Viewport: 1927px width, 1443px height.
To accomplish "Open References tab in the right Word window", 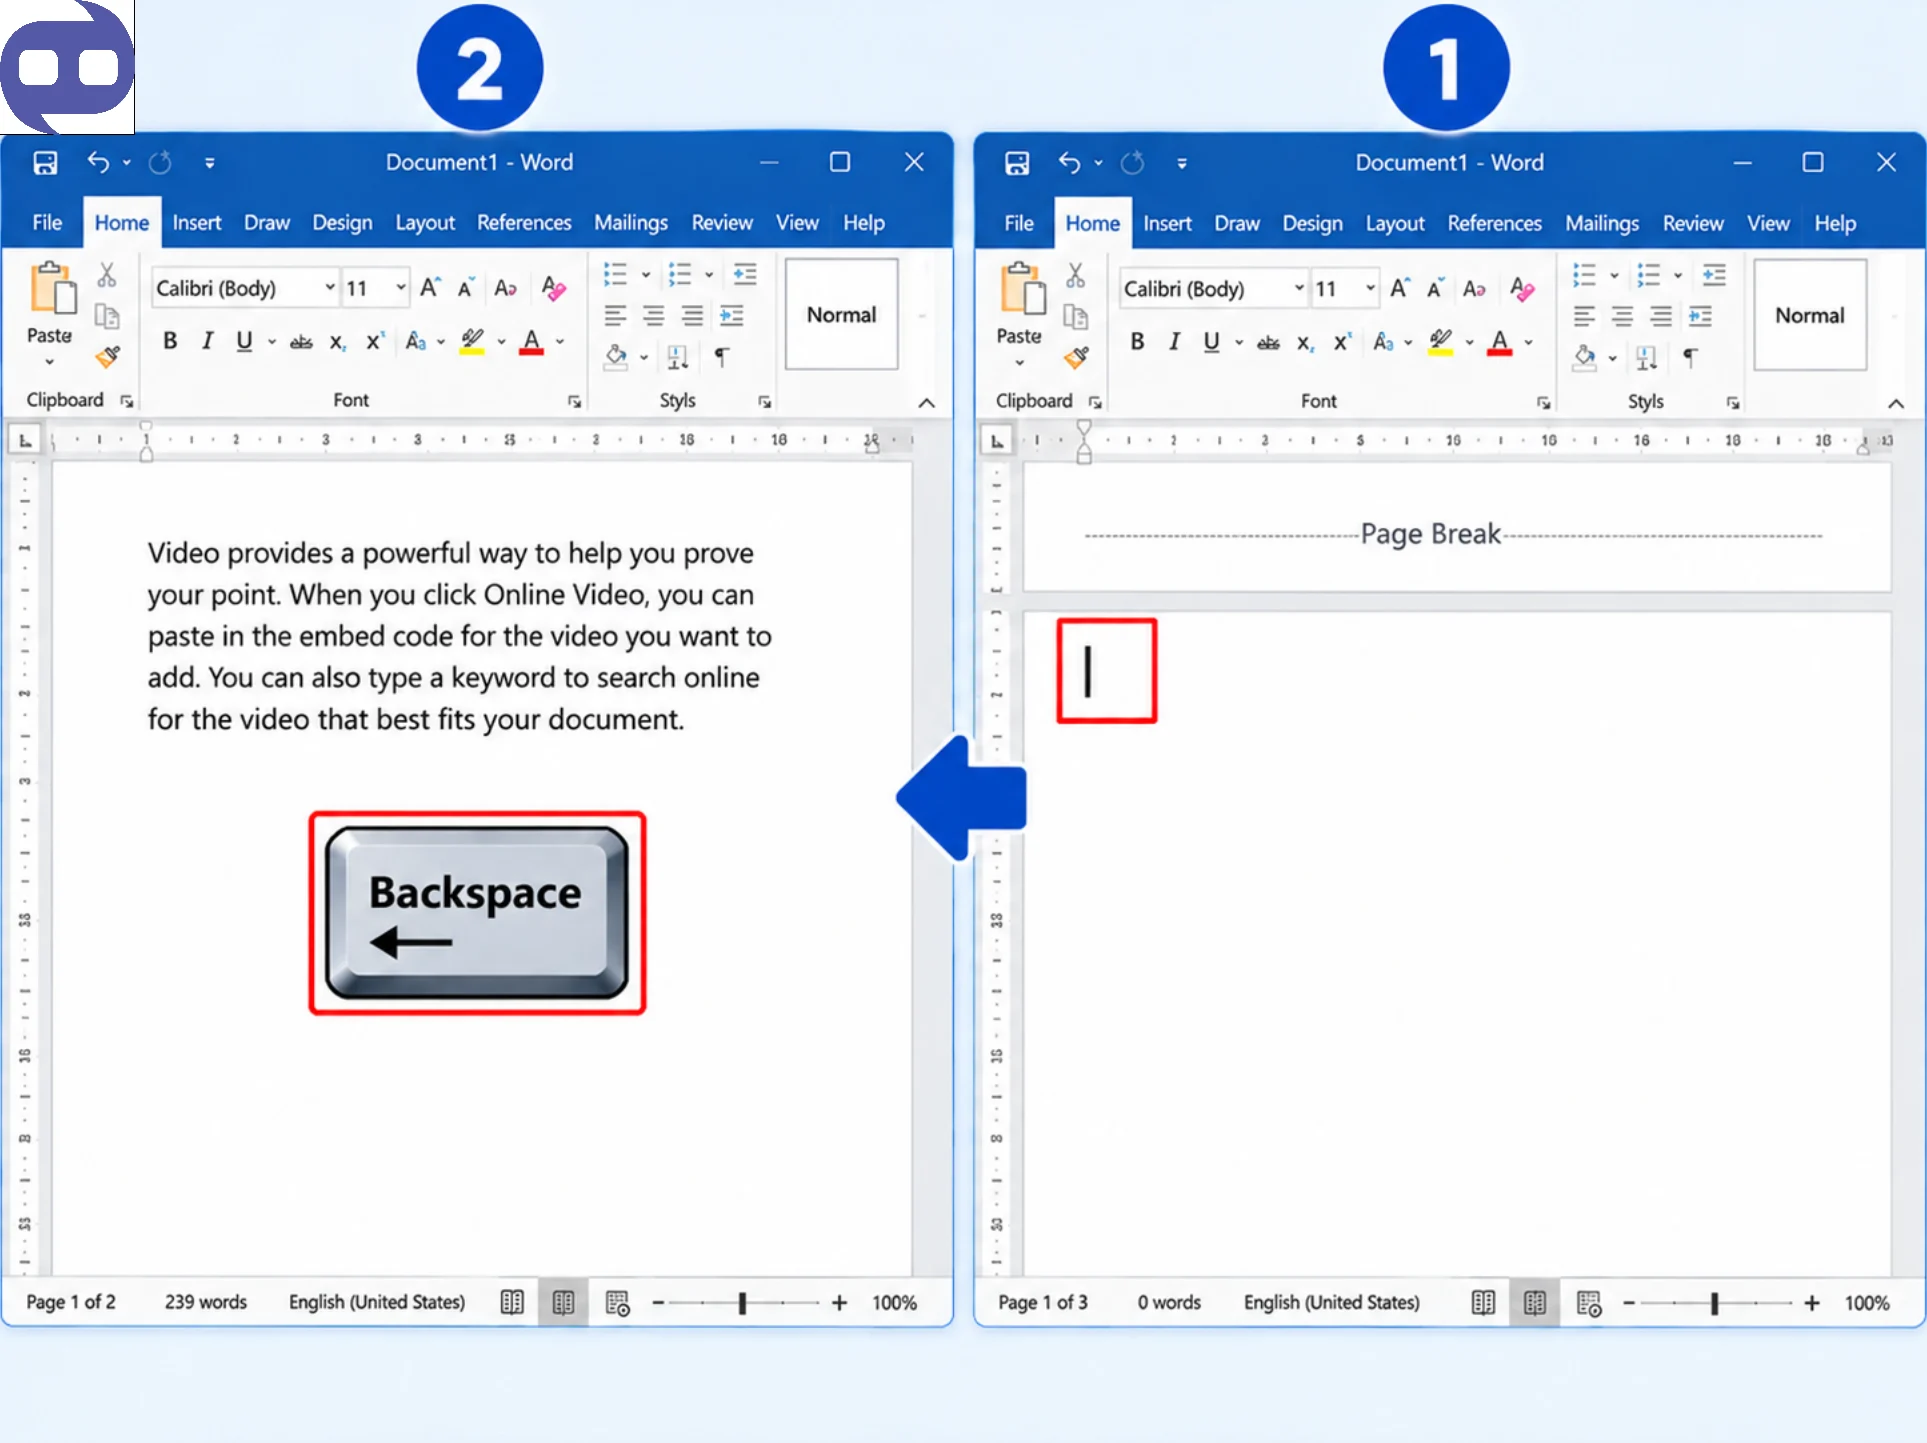I will 1494,223.
